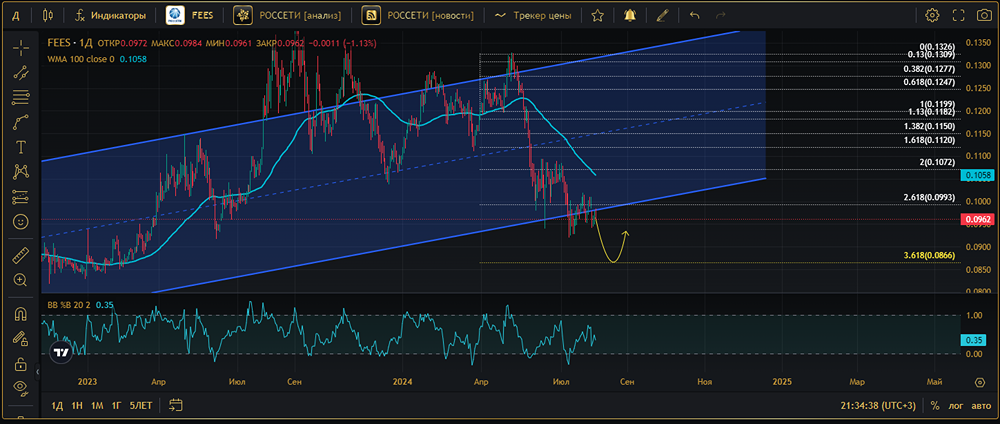The image size is (1000, 424).
Task: Take a chart snapshot with camera icon
Action: click(984, 15)
